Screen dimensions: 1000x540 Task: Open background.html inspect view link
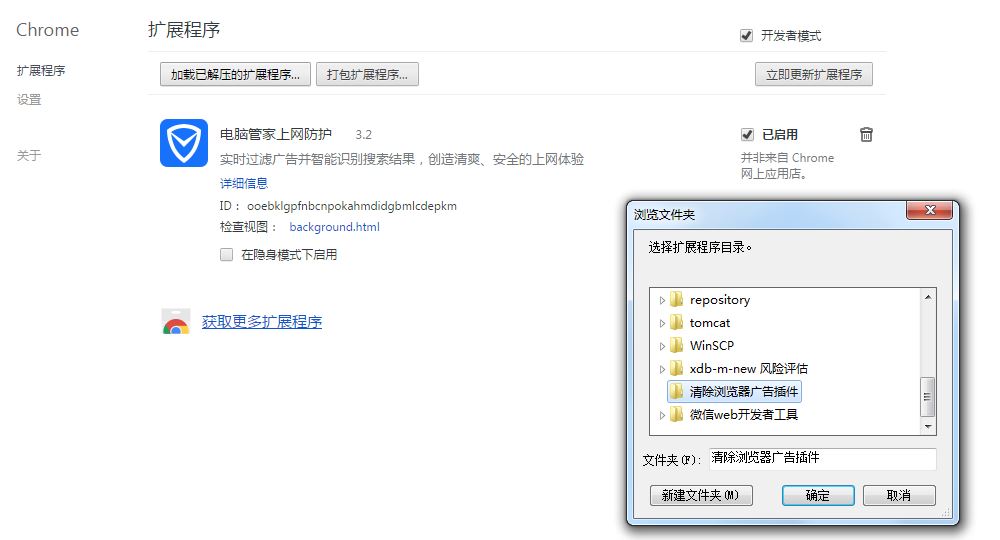(x=334, y=227)
